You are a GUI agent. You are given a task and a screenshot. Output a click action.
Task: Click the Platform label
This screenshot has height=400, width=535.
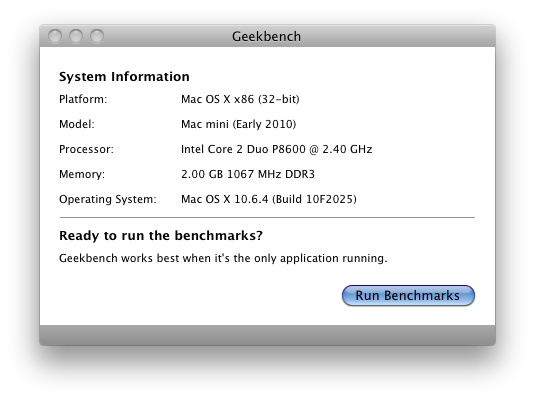[x=83, y=99]
